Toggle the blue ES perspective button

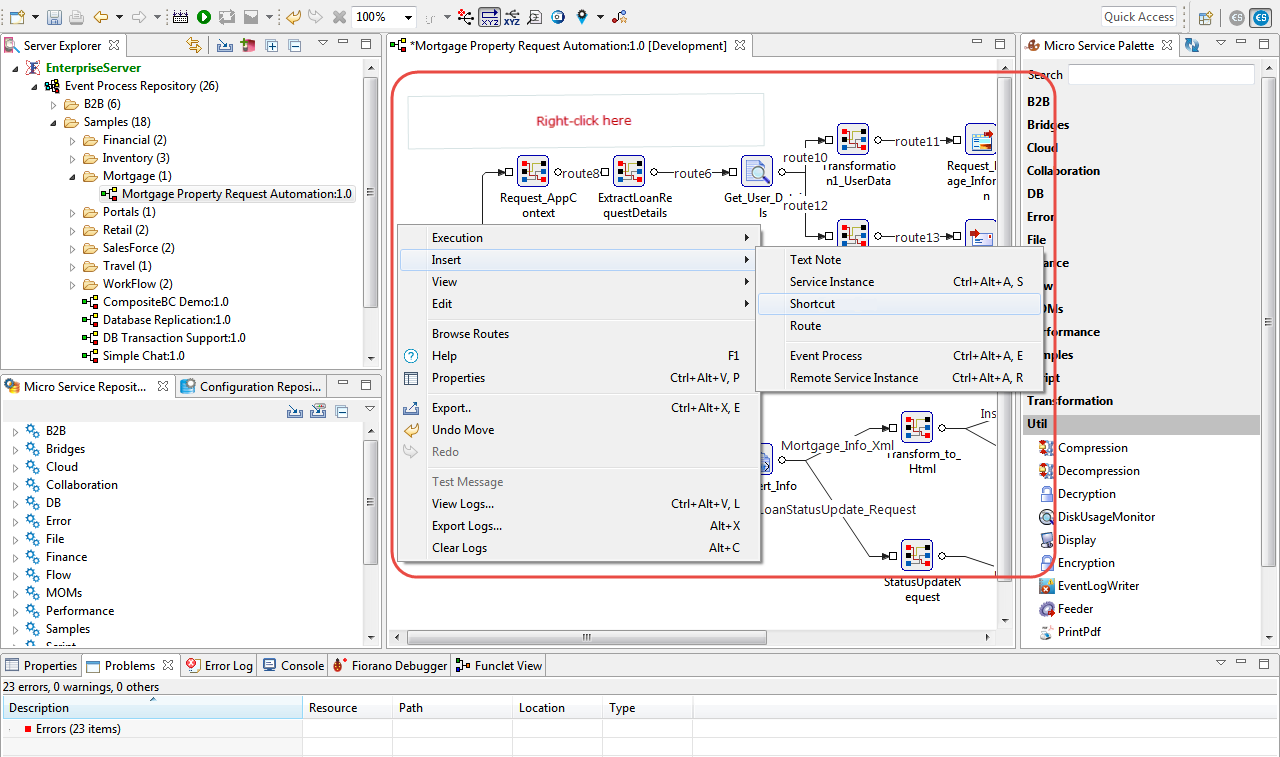point(1262,17)
